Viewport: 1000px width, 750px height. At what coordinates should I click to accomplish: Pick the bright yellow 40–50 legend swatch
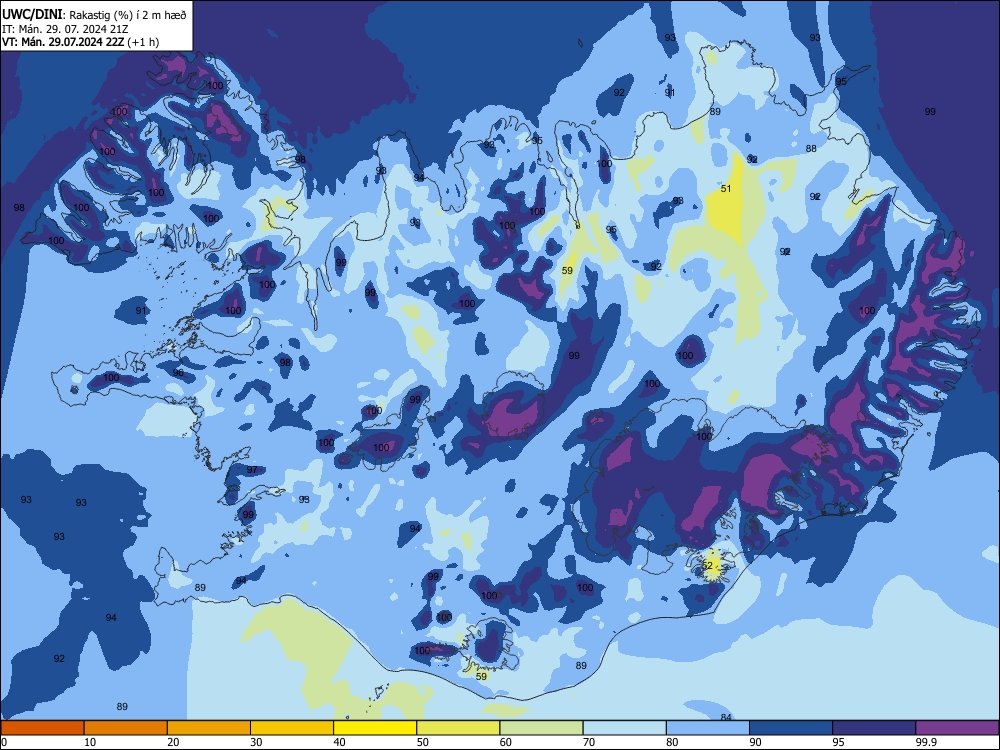click(375, 728)
